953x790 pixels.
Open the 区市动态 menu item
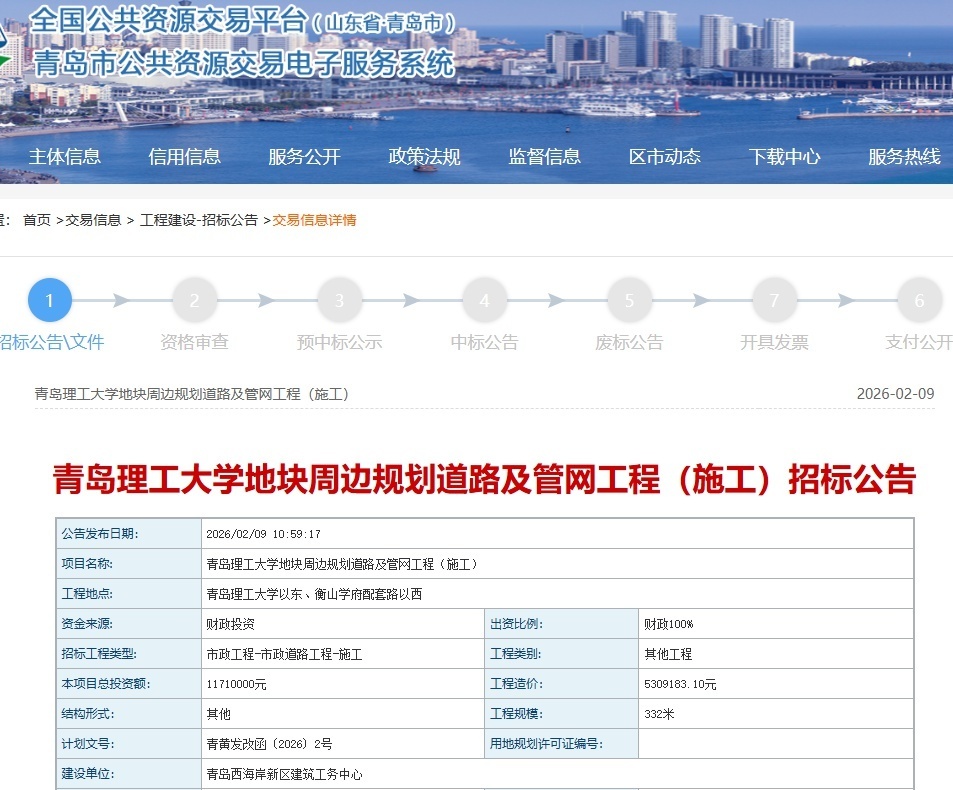[664, 155]
